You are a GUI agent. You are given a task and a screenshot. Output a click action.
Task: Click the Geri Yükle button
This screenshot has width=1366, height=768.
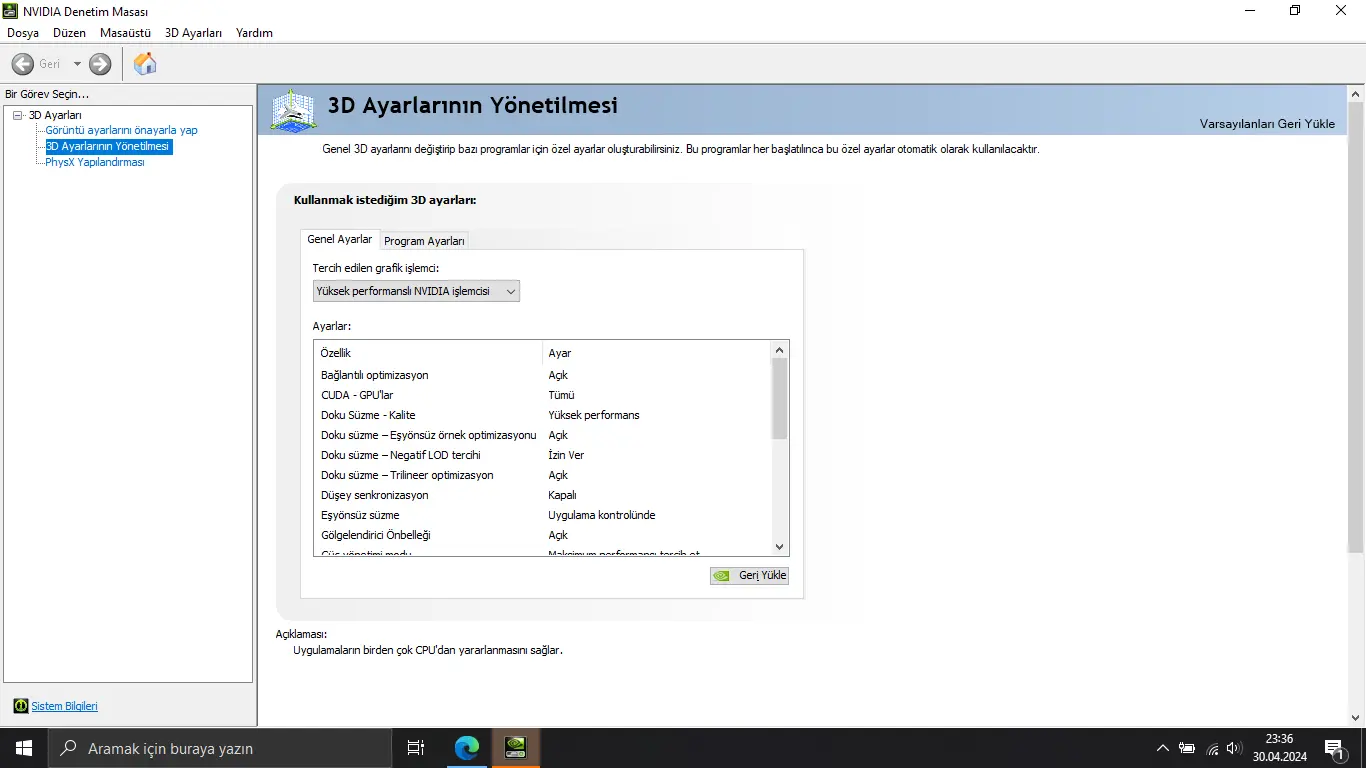click(750, 575)
